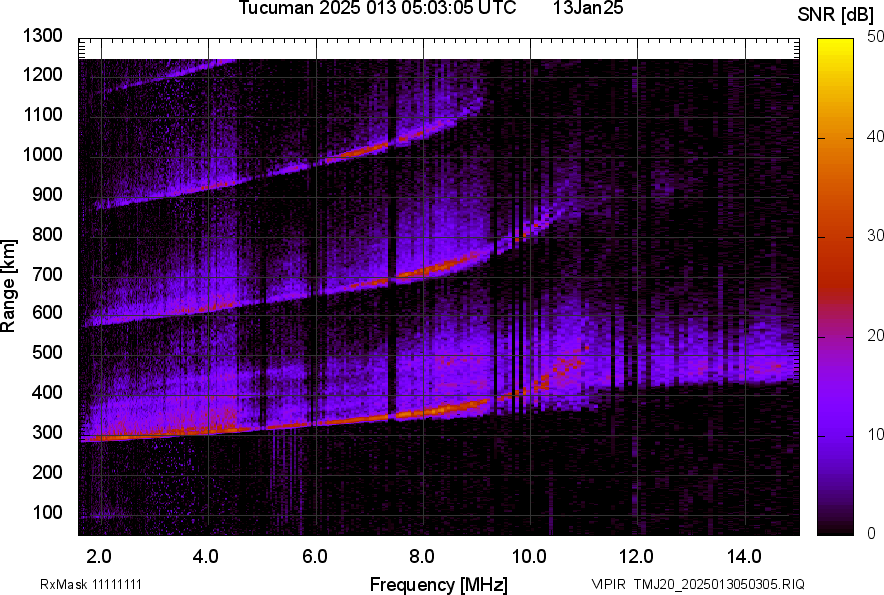Click the "Tucuman 2025 013 05:03:05 UTC" title

coord(377,9)
